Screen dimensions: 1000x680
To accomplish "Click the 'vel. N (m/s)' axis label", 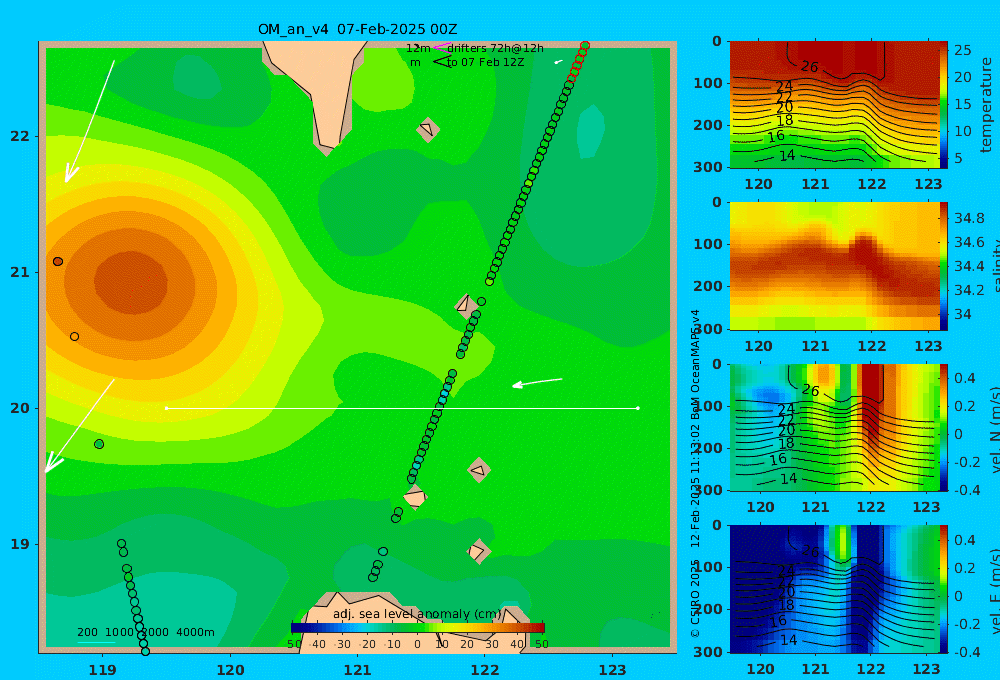I will pyautogui.click(x=994, y=431).
